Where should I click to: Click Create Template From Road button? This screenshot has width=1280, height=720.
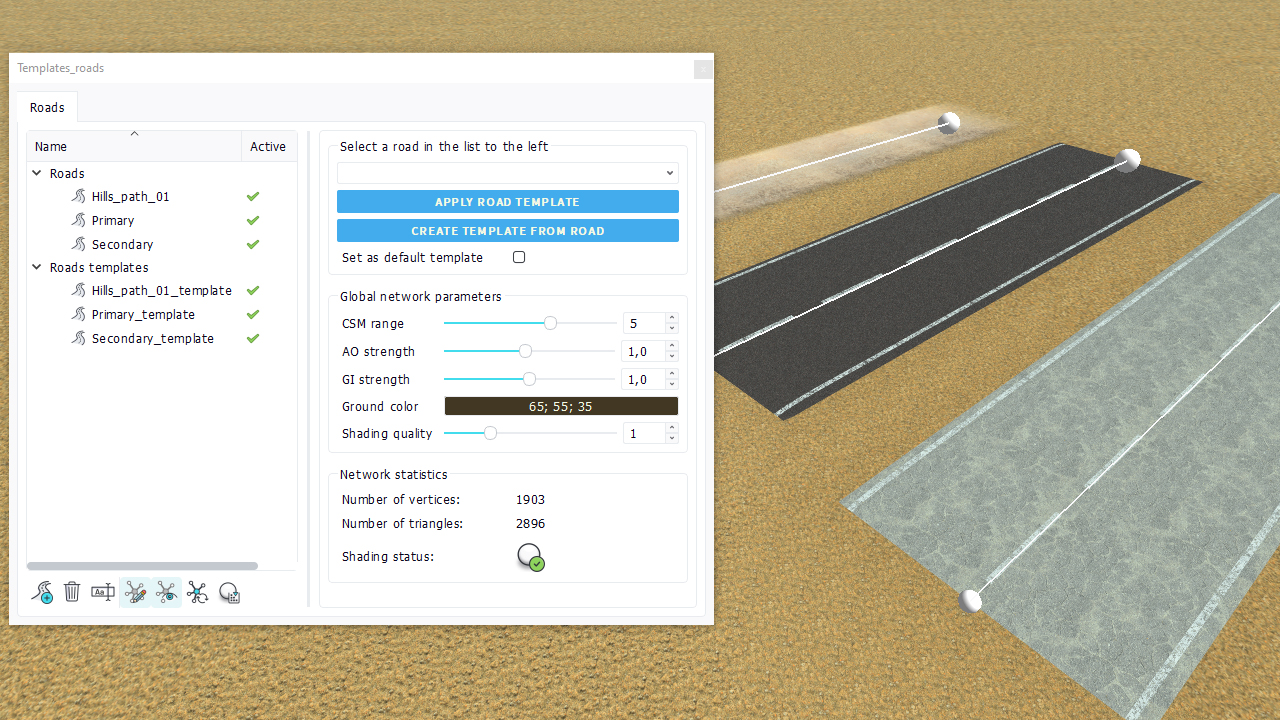[x=508, y=231]
